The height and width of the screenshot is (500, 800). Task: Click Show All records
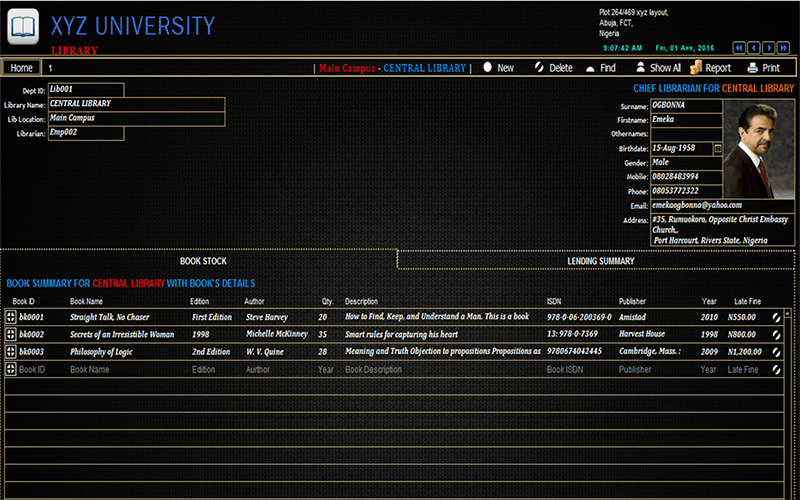658,68
